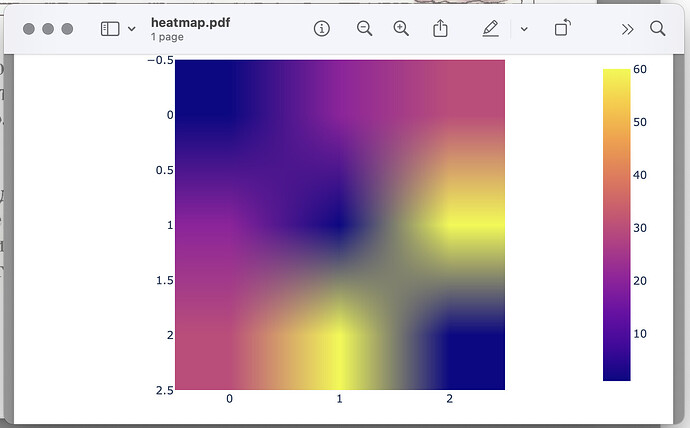Image resolution: width=690 pixels, height=428 pixels.
Task: Click the colorbar label 30
Action: (640, 228)
